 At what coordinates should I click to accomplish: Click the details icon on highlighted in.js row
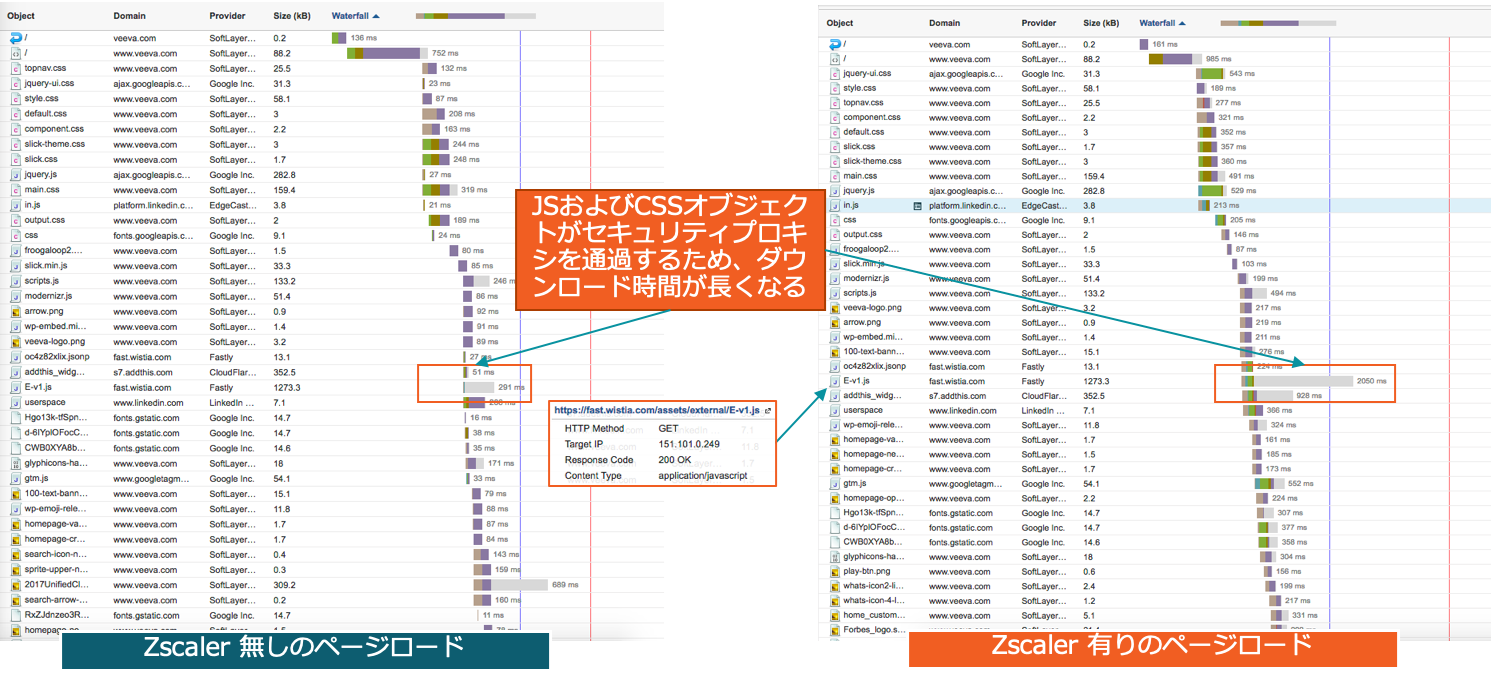coord(917,205)
